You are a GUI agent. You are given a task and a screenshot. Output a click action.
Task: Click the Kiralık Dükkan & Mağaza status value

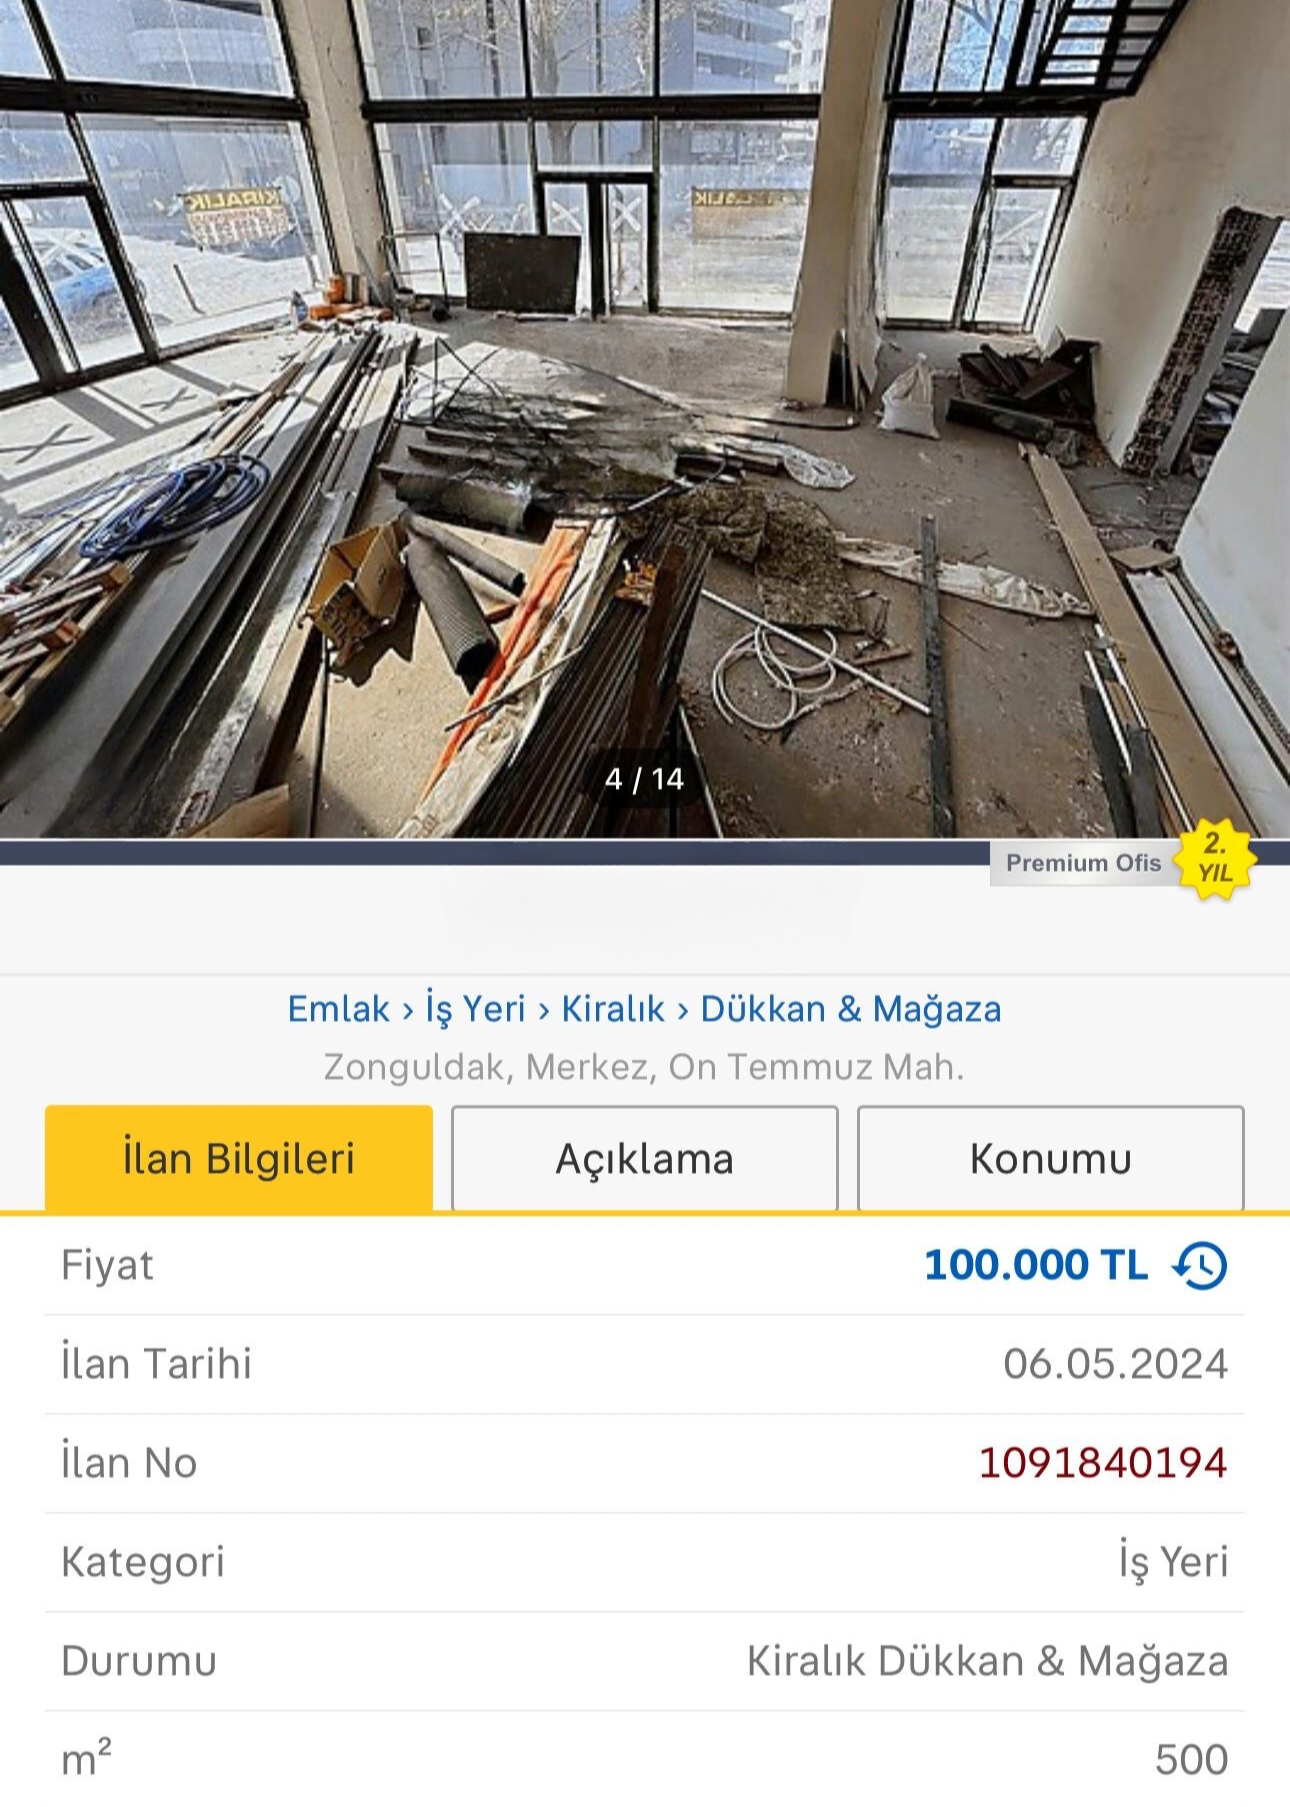click(987, 1661)
